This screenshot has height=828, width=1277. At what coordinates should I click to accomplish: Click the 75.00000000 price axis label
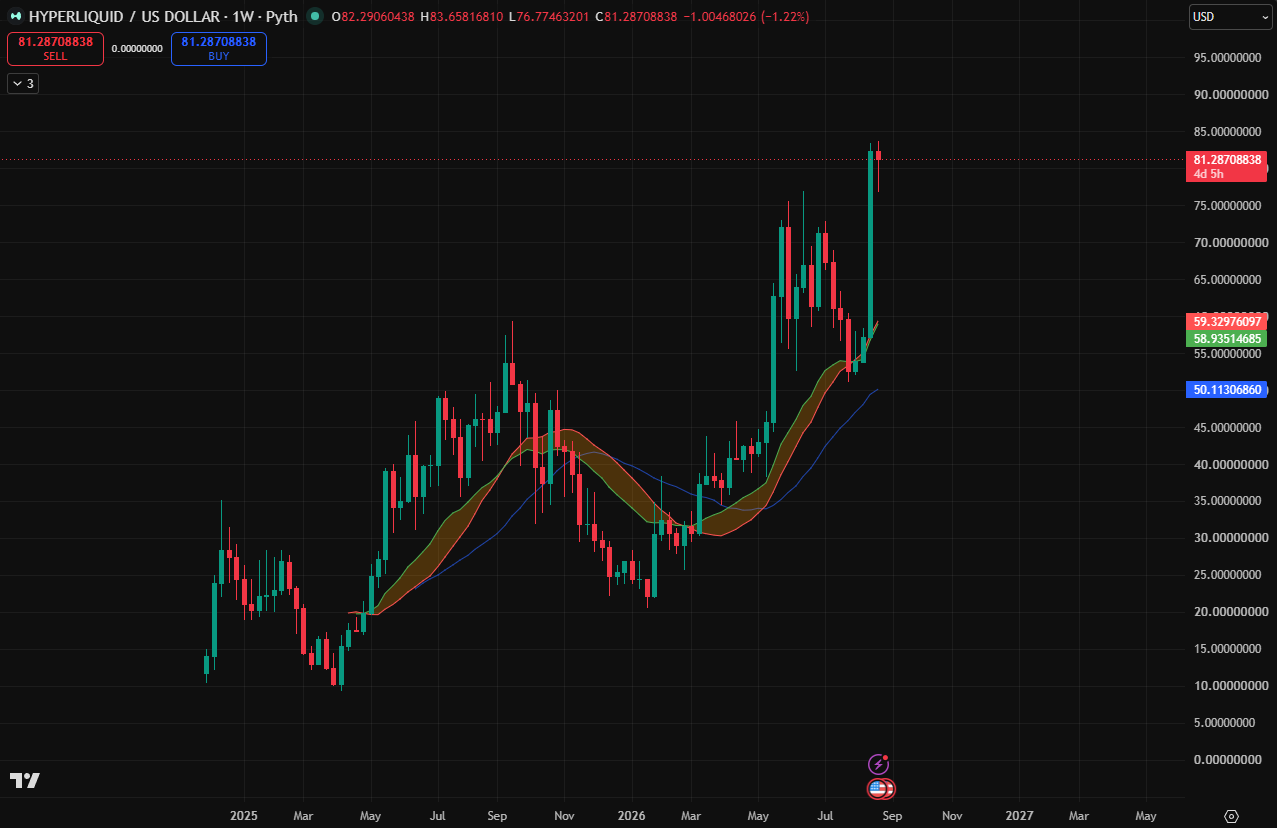(x=1228, y=206)
